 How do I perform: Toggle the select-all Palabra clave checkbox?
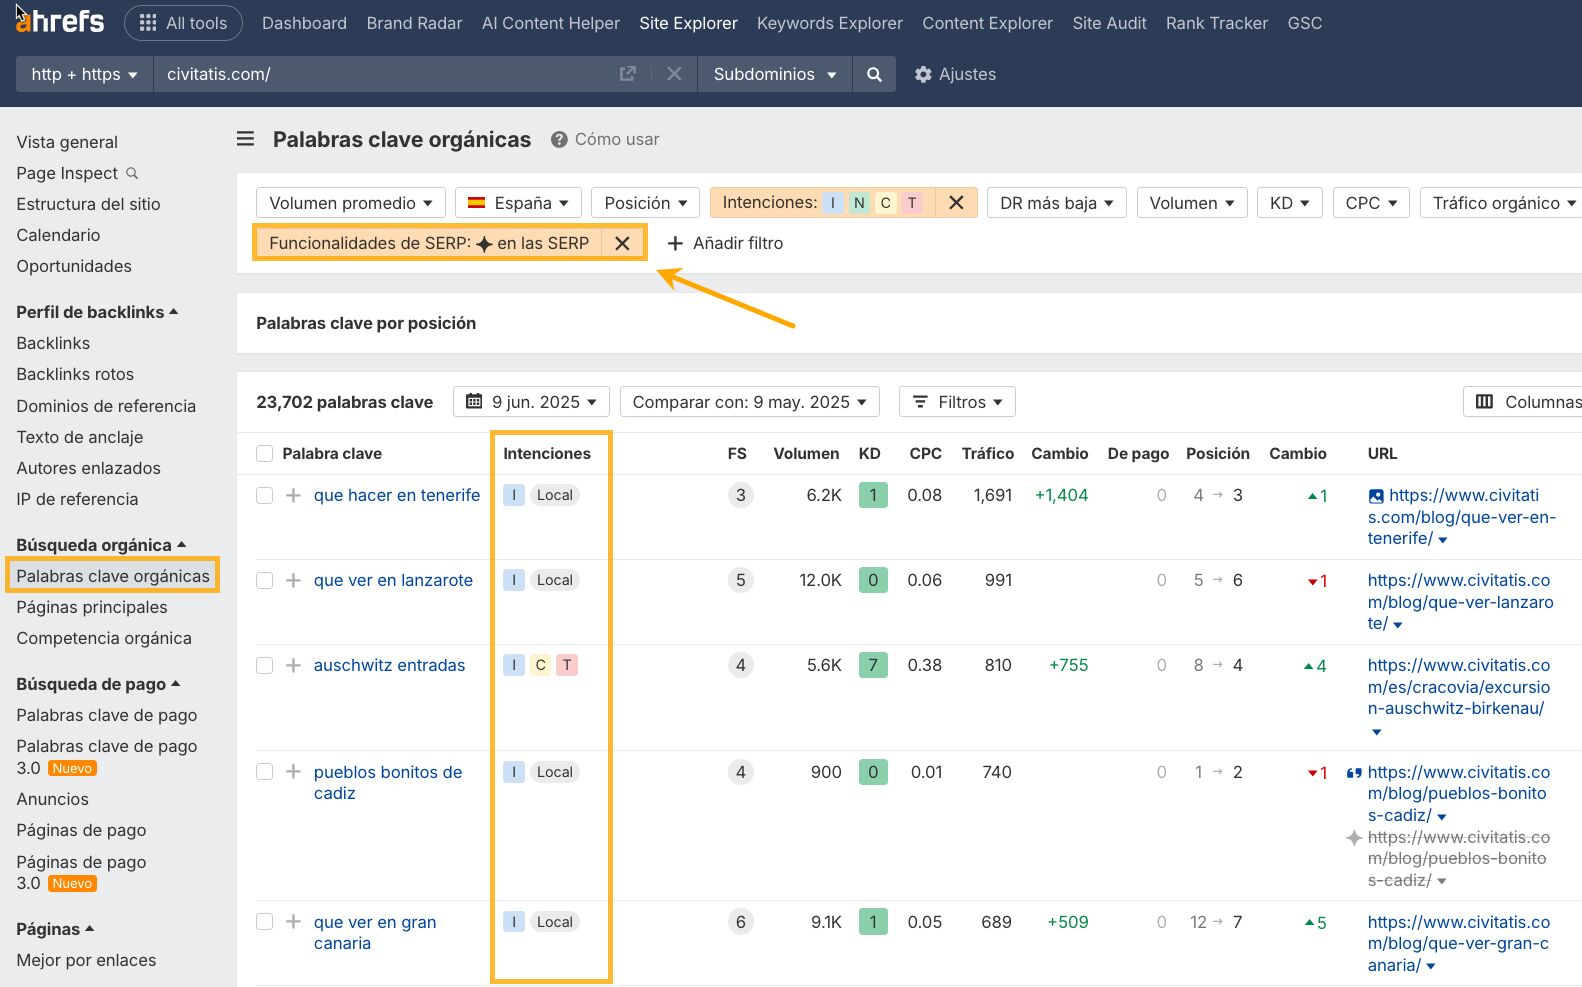pyautogui.click(x=264, y=454)
